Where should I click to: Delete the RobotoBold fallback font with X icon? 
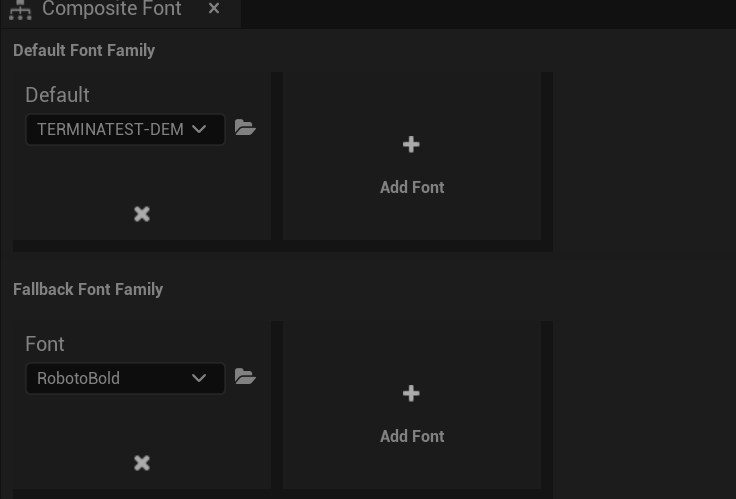pos(142,463)
